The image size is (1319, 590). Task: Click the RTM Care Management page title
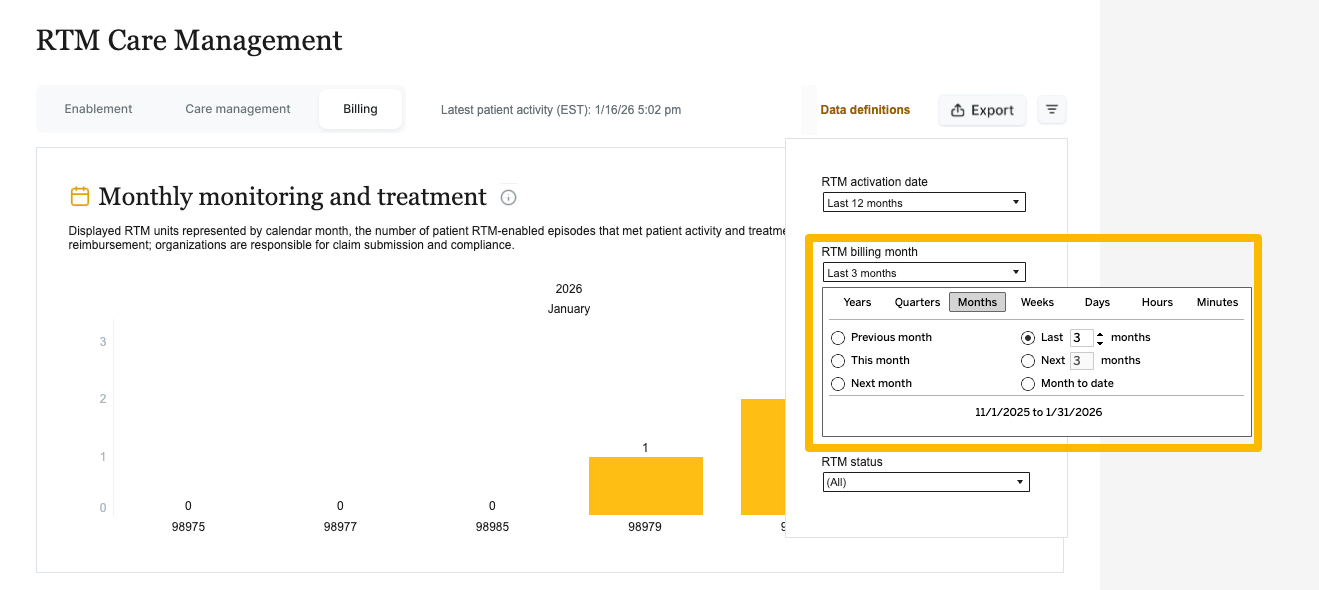tap(189, 41)
